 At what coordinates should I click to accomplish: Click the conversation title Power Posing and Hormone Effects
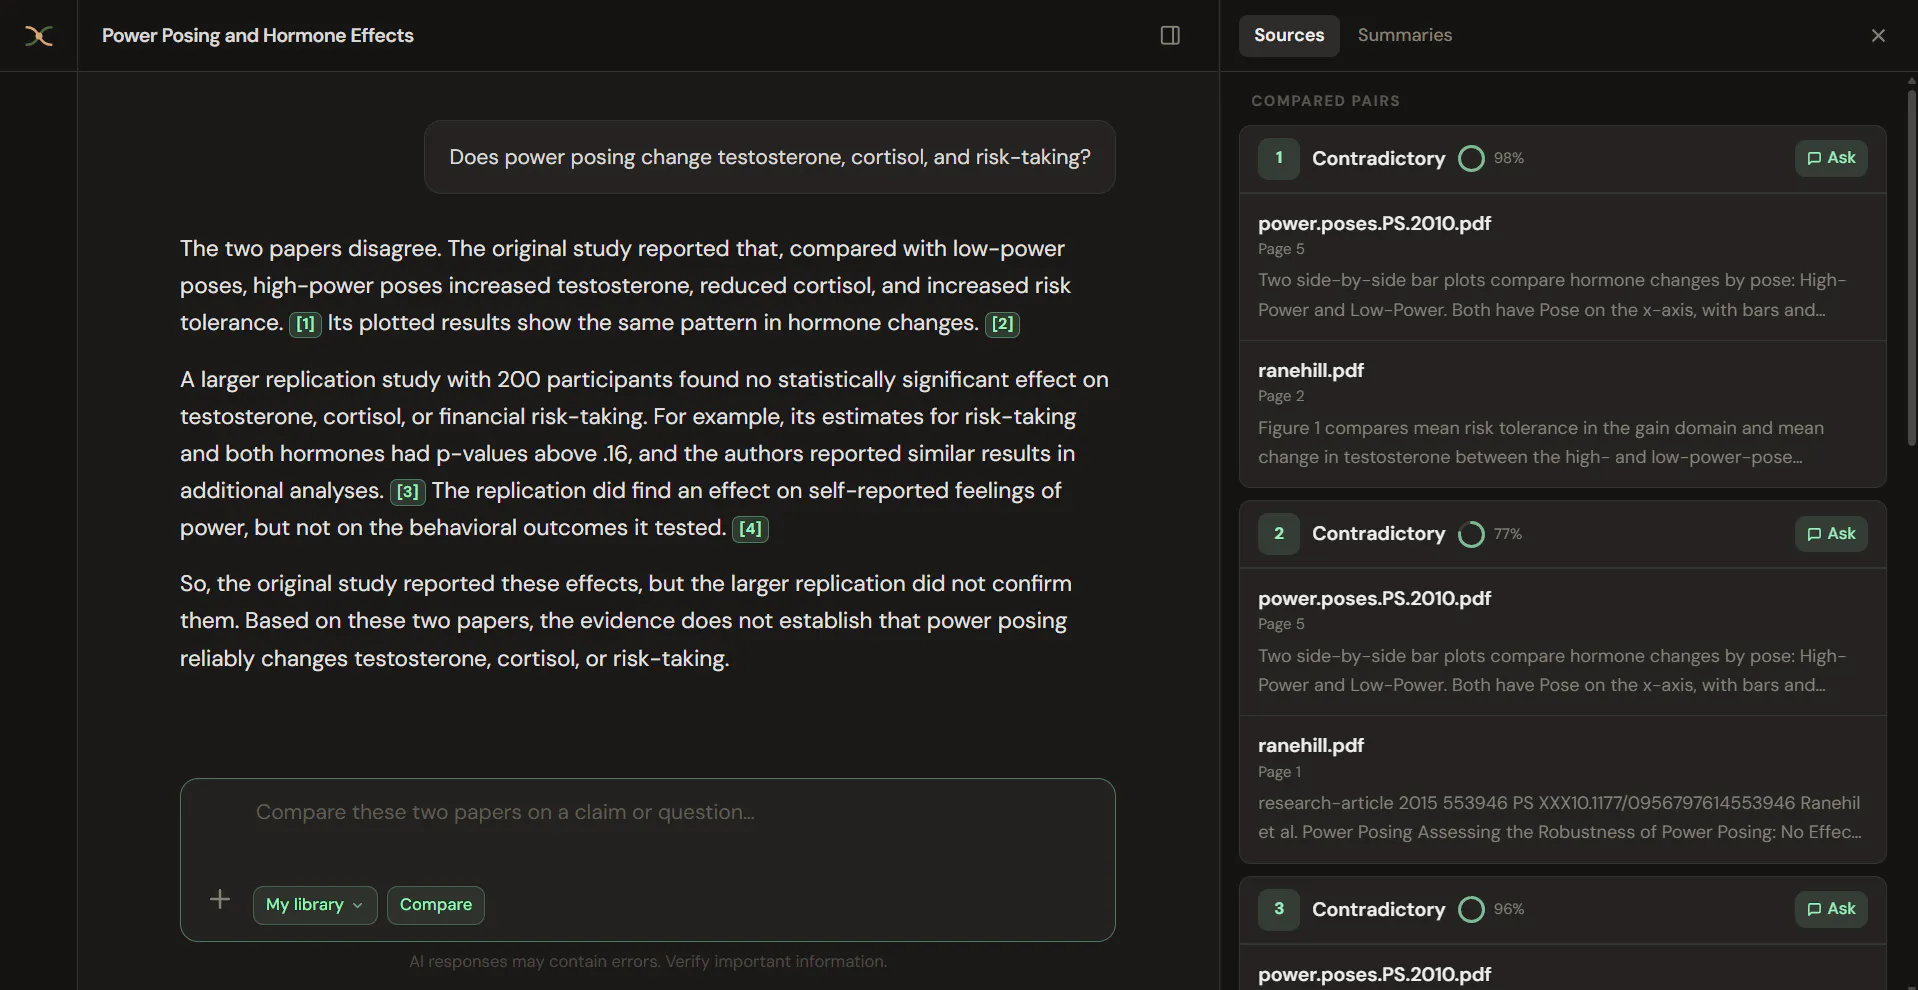(x=258, y=36)
